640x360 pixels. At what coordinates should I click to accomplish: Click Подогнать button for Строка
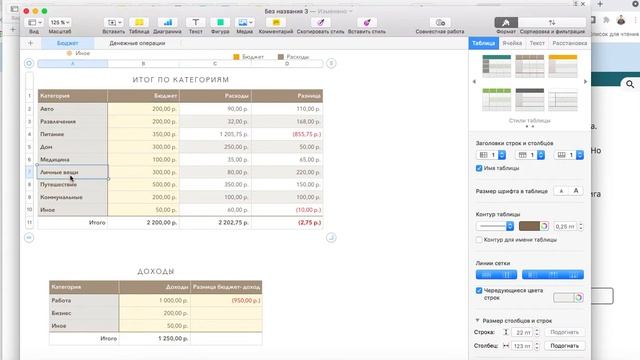(564, 333)
